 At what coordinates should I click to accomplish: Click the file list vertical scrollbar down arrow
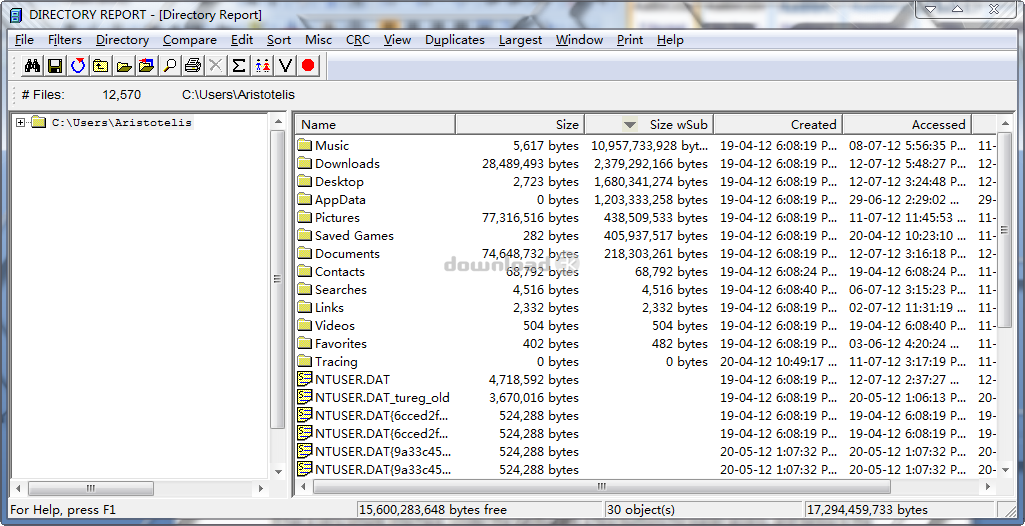pos(1006,469)
